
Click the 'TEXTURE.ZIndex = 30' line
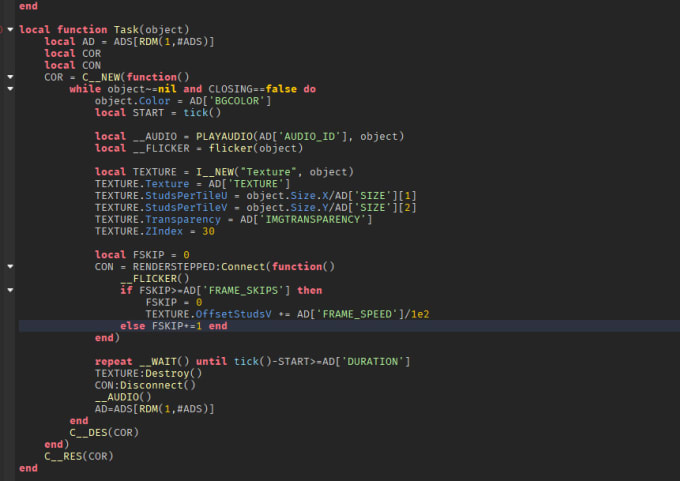point(155,231)
